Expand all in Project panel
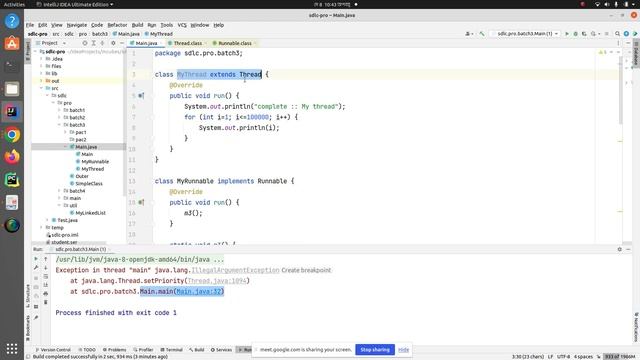Screen dimensions: 640x360 pos(93,43)
